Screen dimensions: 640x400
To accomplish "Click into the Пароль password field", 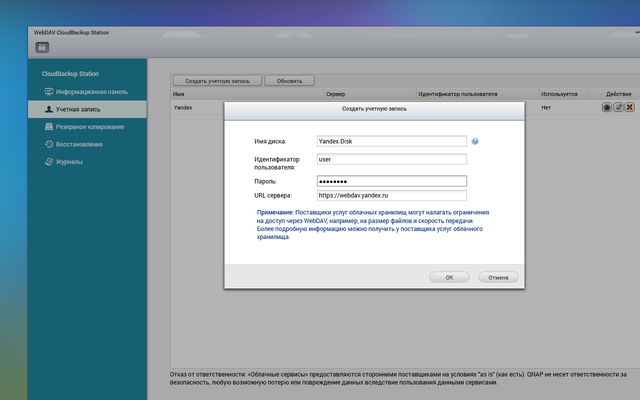I will click(x=391, y=181).
